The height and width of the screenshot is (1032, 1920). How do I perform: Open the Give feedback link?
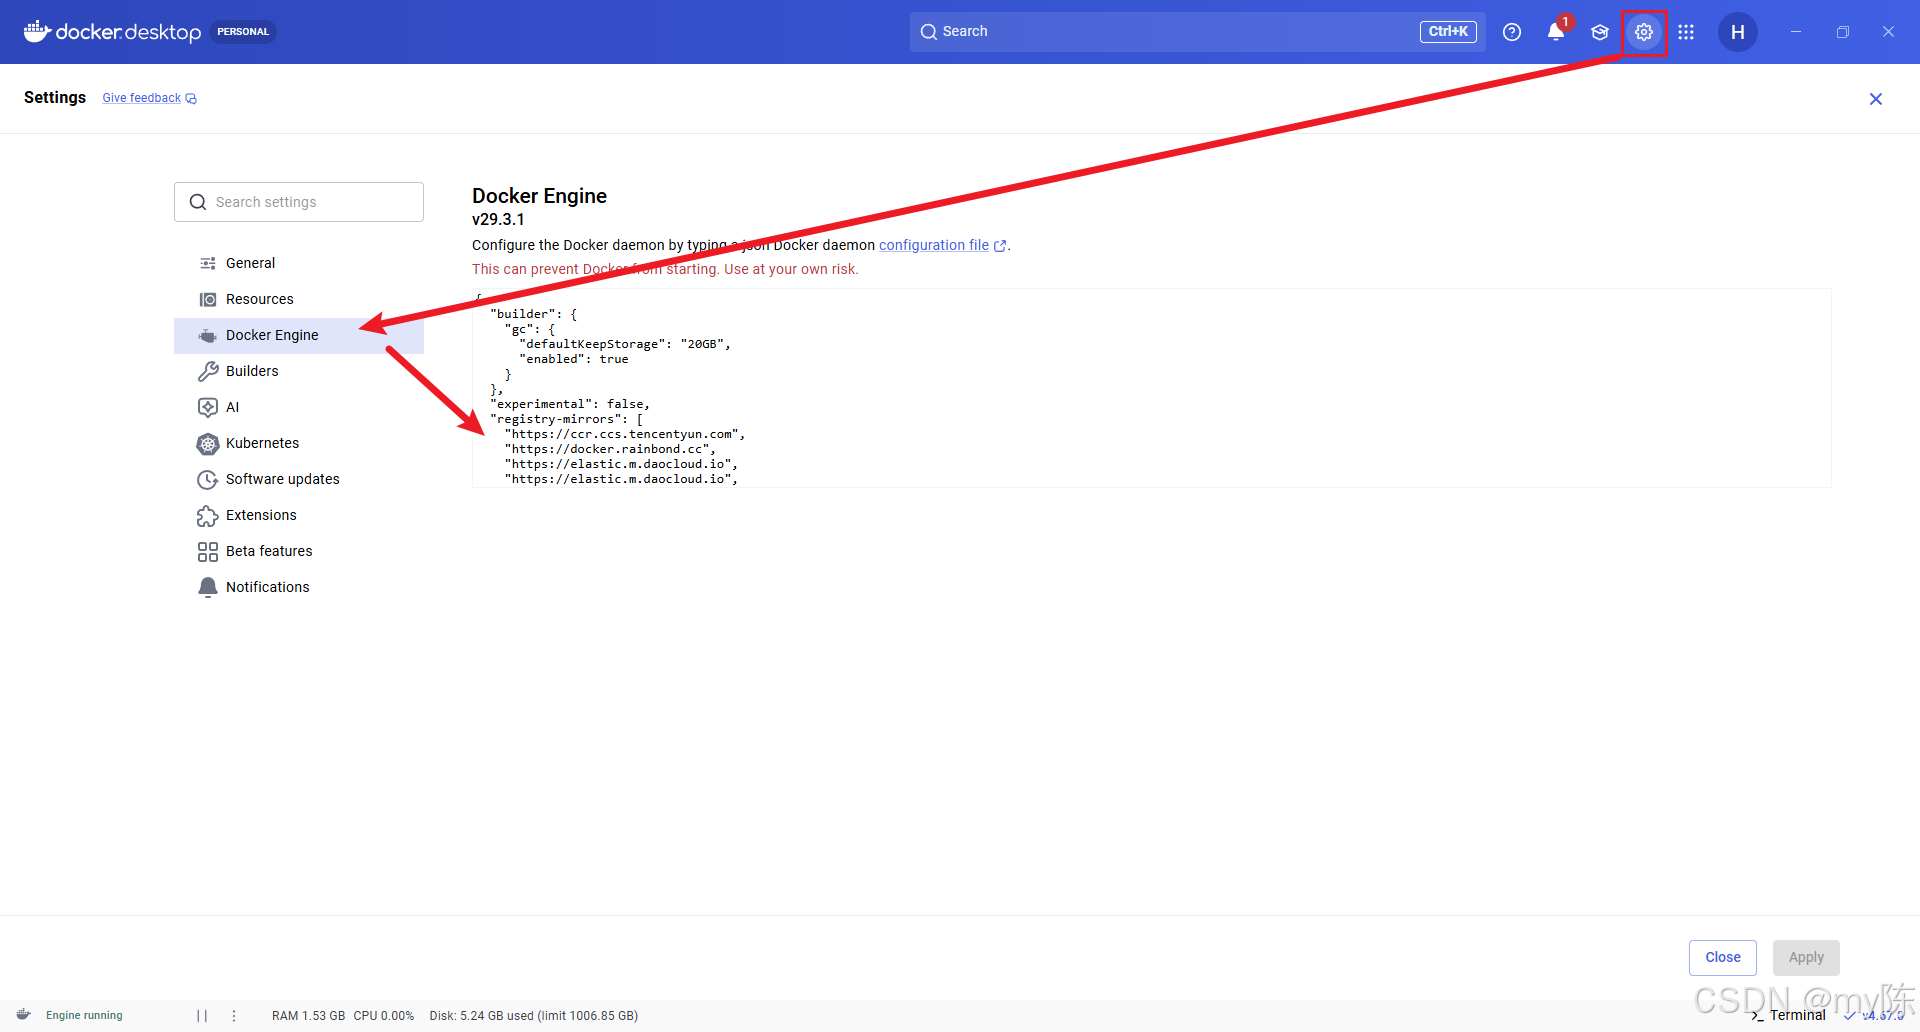click(x=150, y=98)
